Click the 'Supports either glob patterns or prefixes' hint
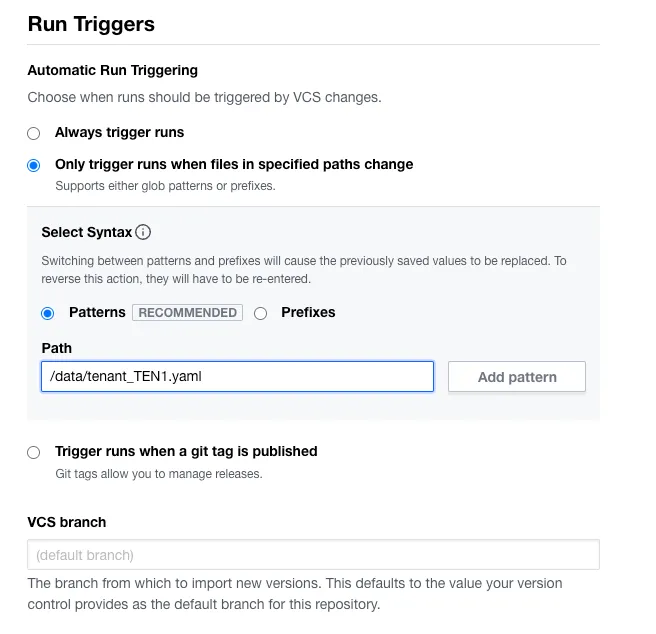 [x=164, y=186]
